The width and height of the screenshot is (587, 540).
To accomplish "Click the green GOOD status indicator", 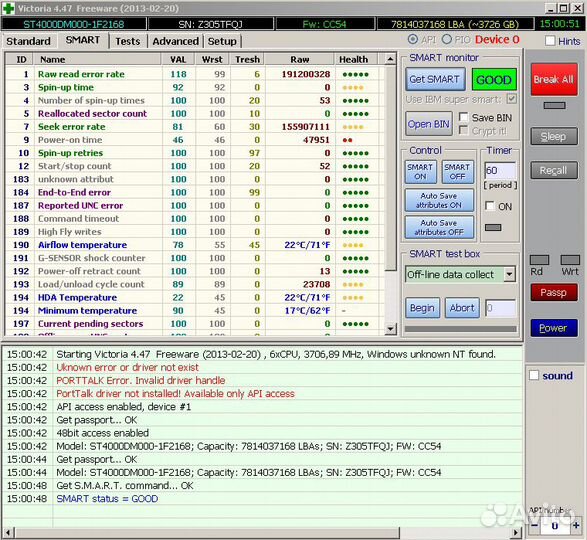I will (494, 79).
